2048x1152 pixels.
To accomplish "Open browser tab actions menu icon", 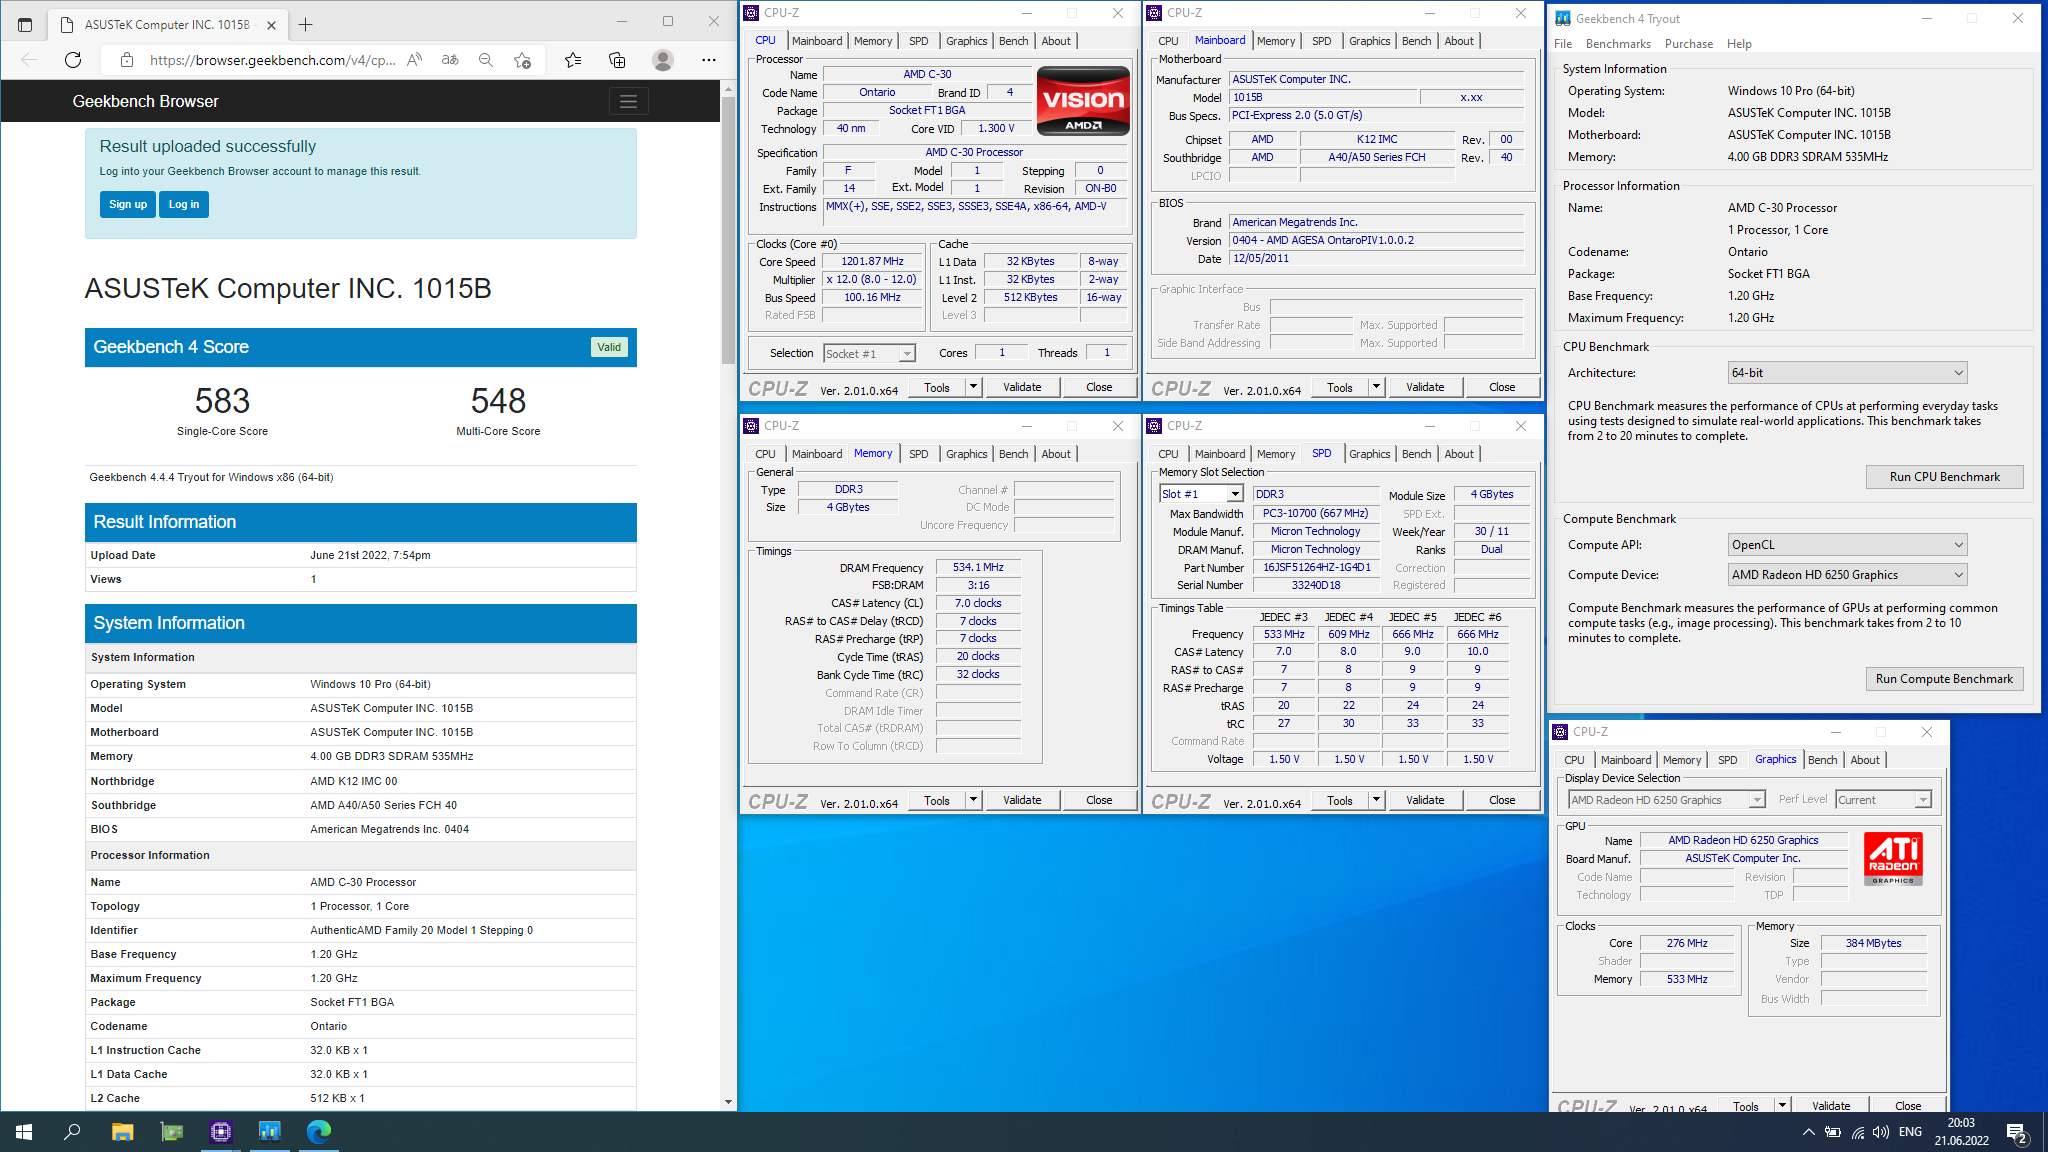I will pos(25,24).
